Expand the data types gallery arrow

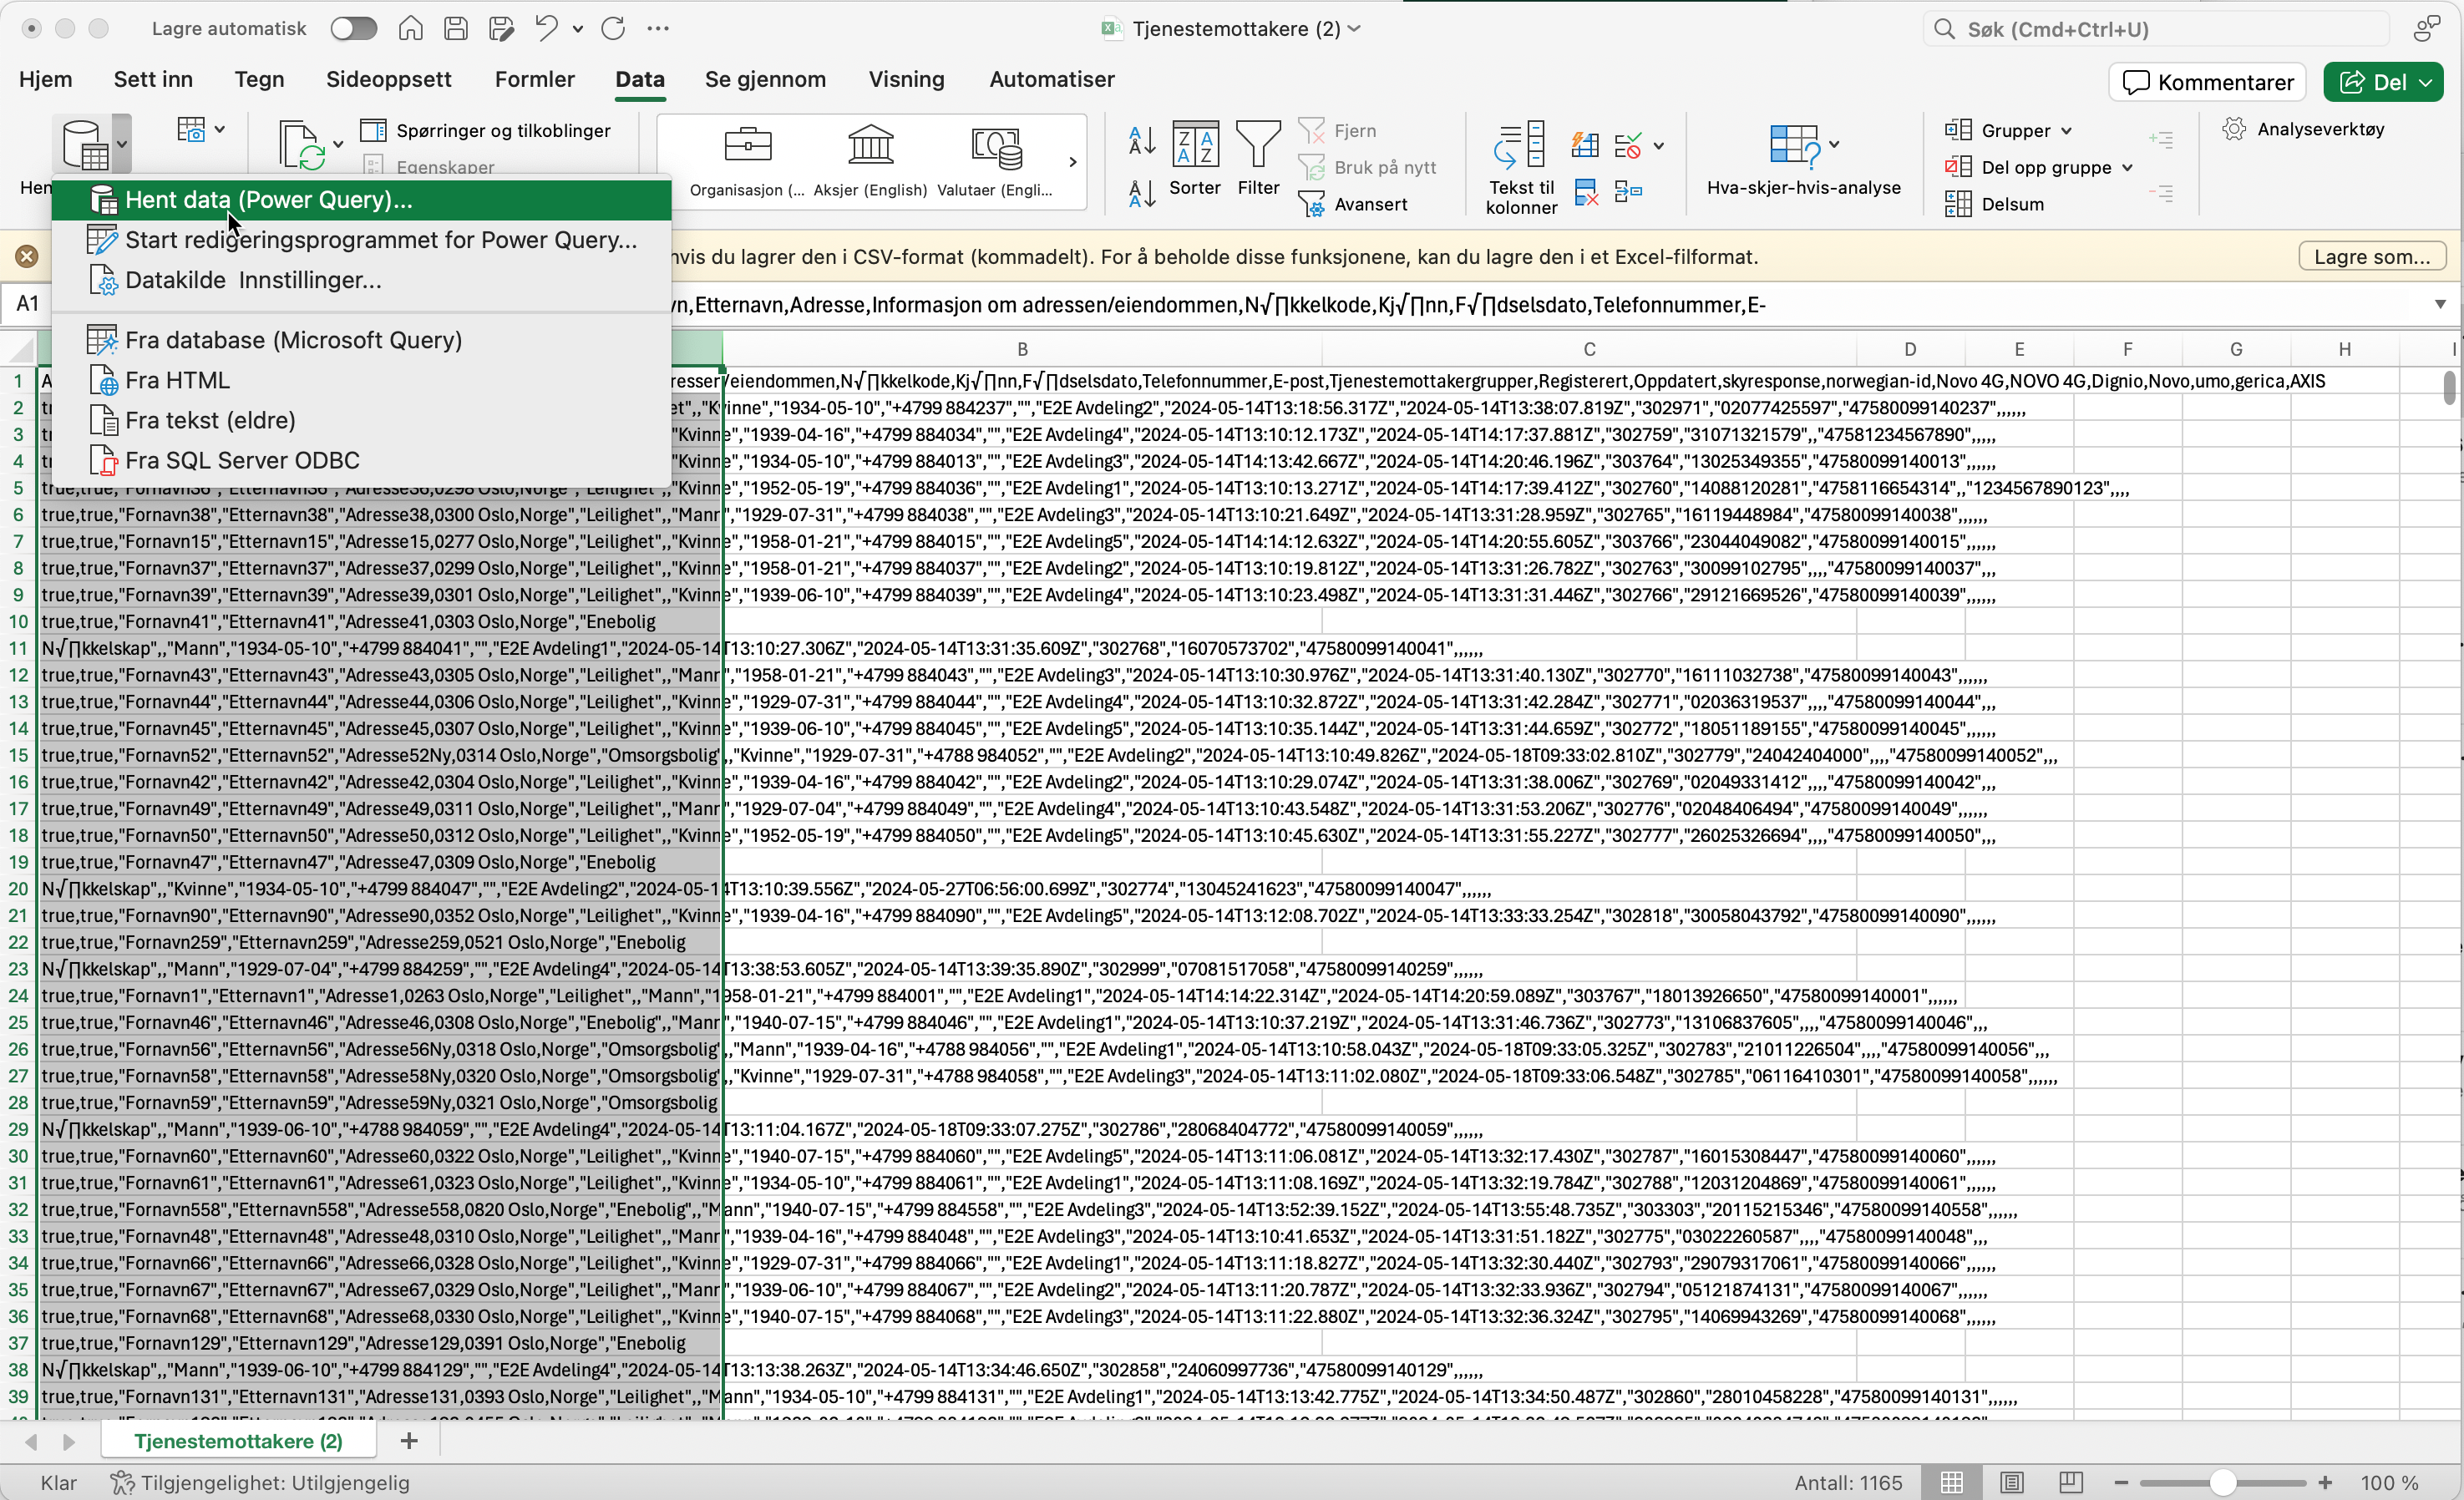pos(1073,161)
